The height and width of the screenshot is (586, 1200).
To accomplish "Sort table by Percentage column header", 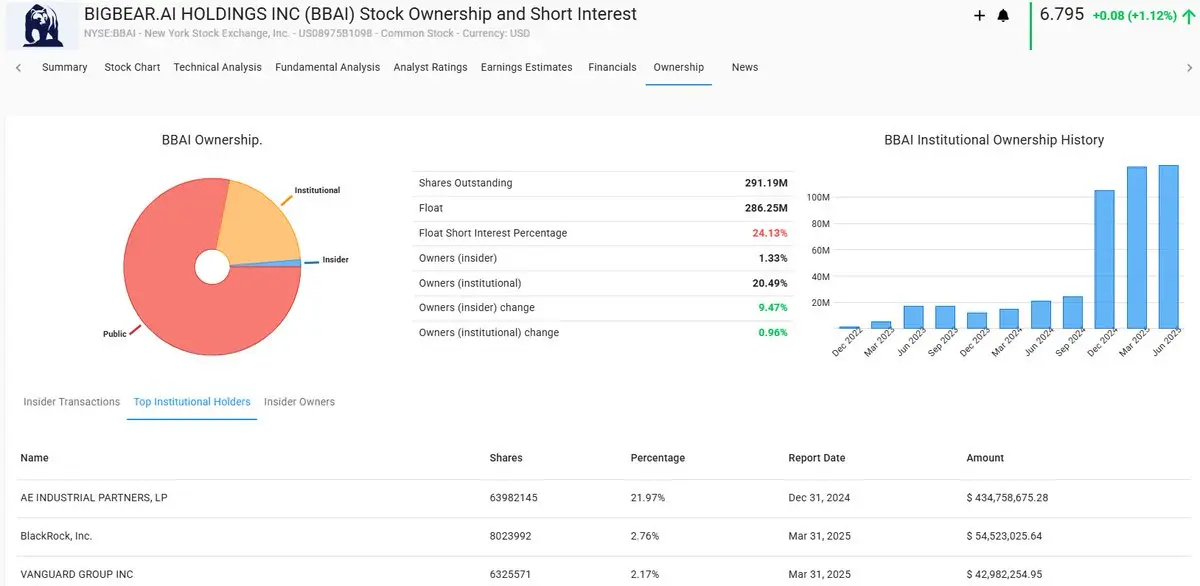I will coord(658,458).
